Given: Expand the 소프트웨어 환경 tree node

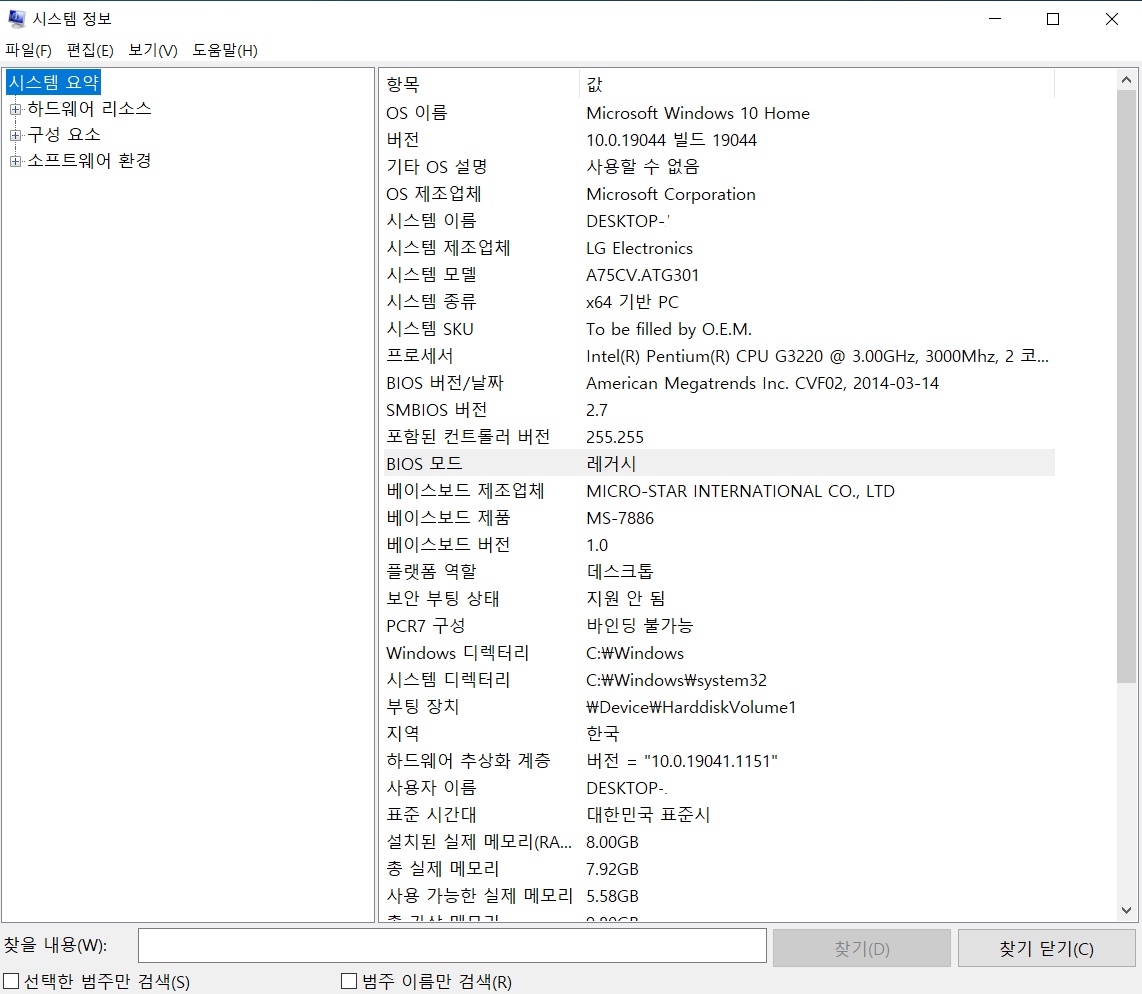Looking at the screenshot, I should pos(15,162).
